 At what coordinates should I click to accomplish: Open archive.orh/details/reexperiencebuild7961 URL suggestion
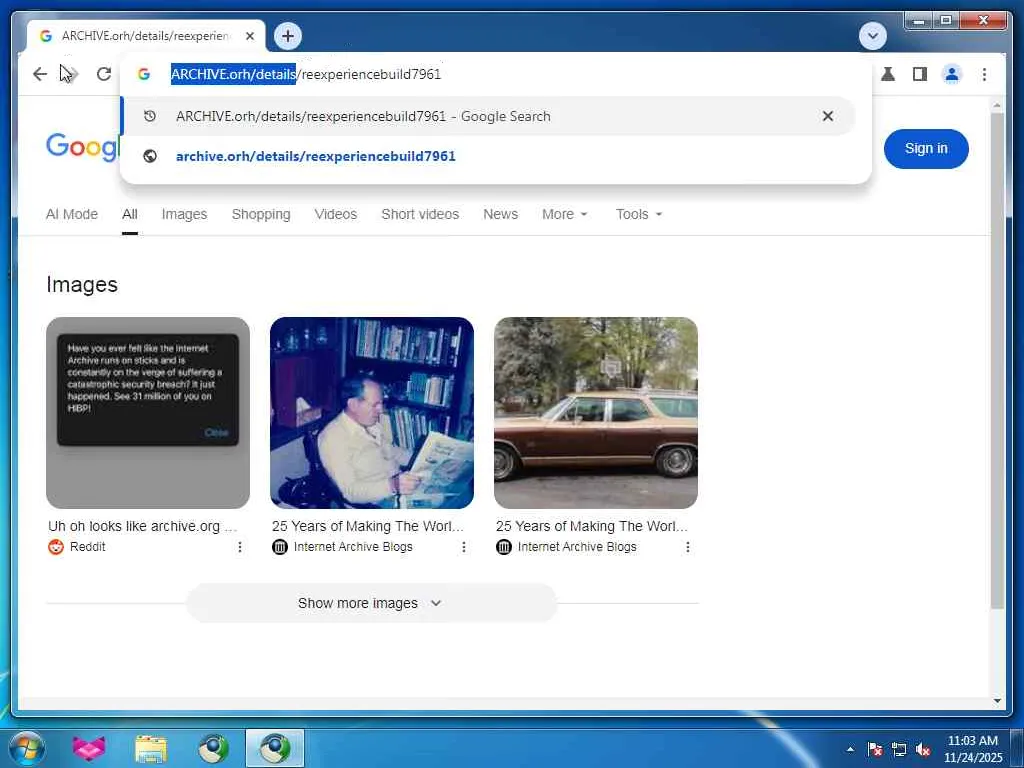pyautogui.click(x=488, y=156)
